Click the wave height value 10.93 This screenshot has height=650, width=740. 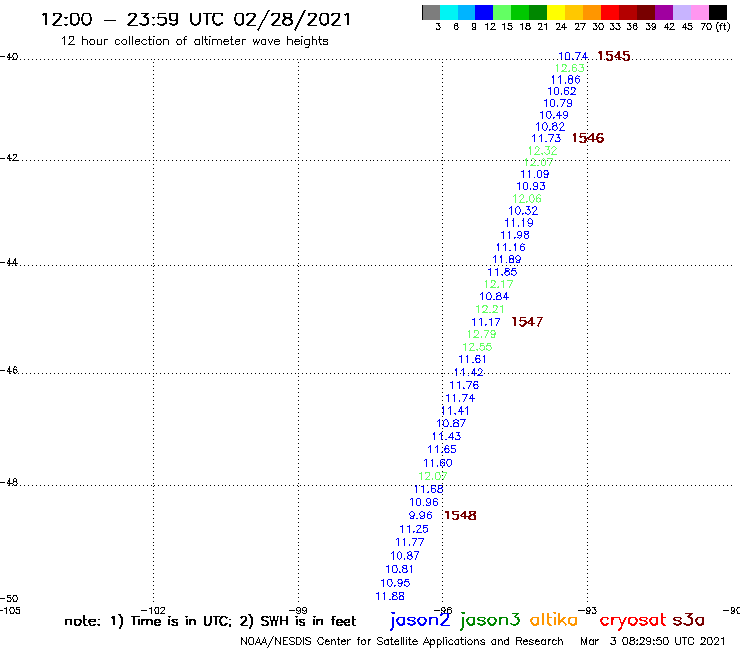531,186
